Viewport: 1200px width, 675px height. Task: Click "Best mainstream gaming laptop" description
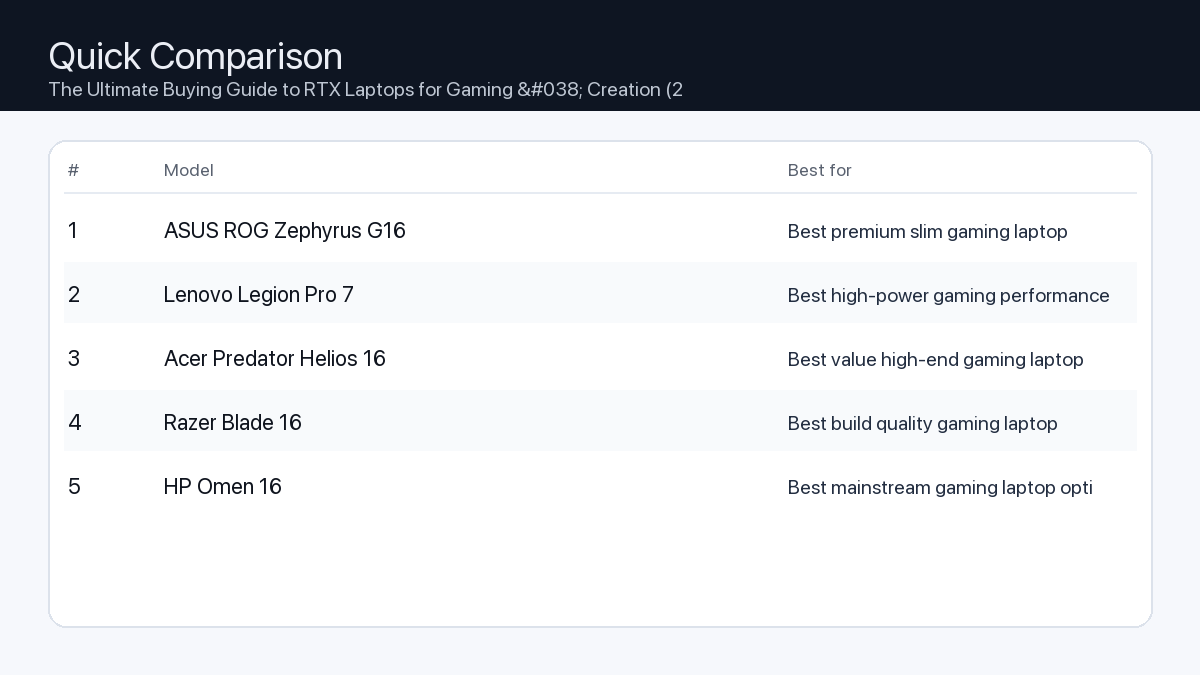pyautogui.click(x=939, y=488)
